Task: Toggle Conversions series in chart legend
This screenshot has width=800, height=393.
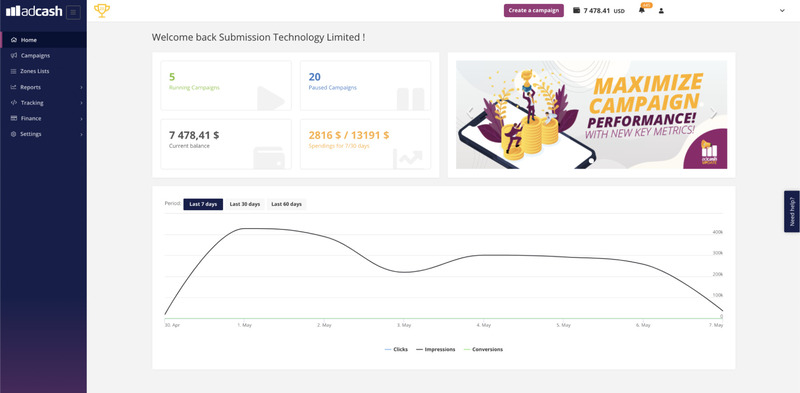Action: [483, 350]
